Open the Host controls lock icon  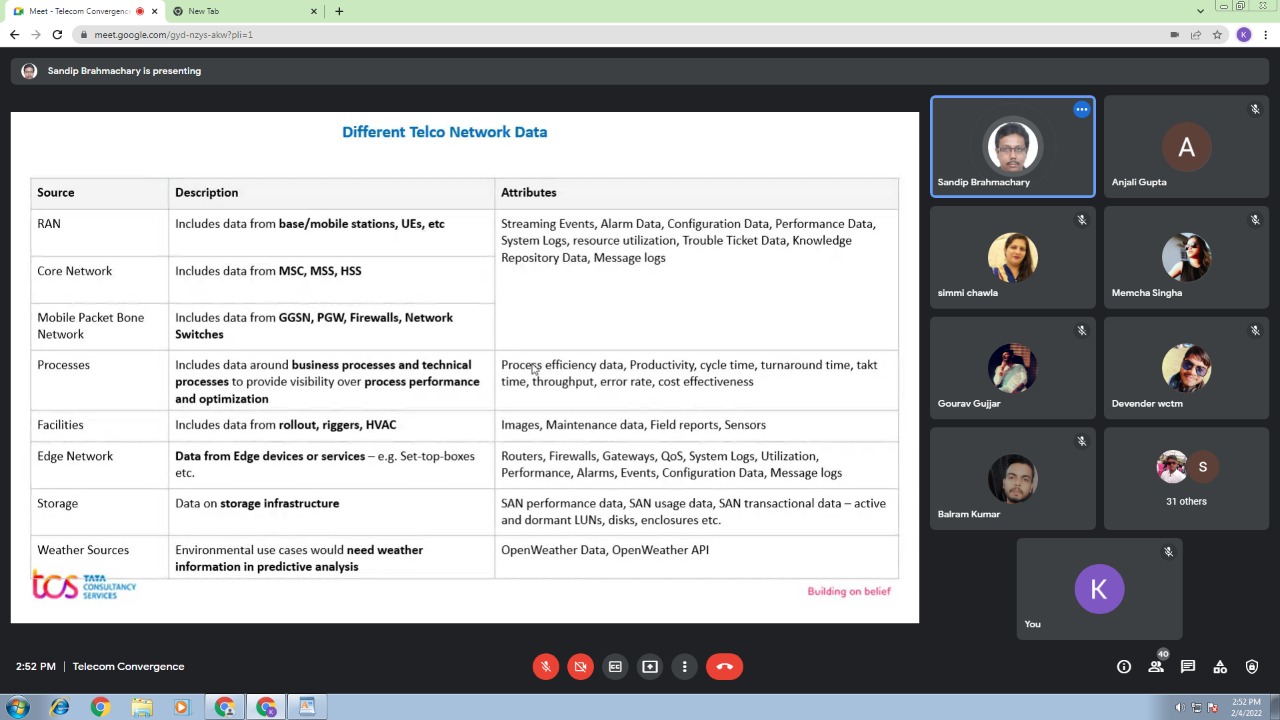point(1252,667)
